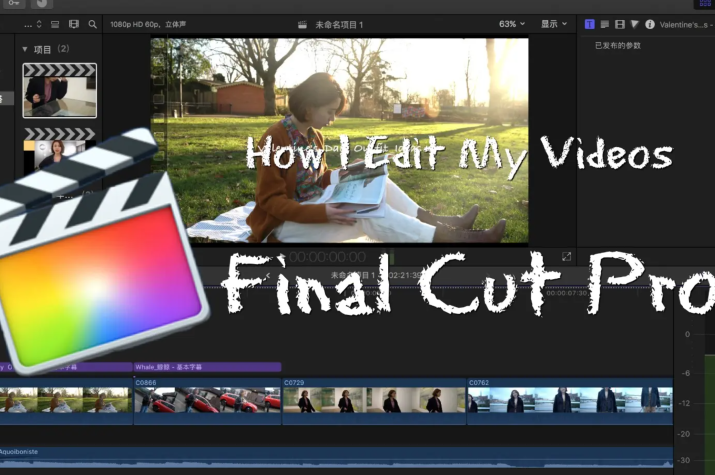Click the fullscreen arrows below the viewer

567,257
